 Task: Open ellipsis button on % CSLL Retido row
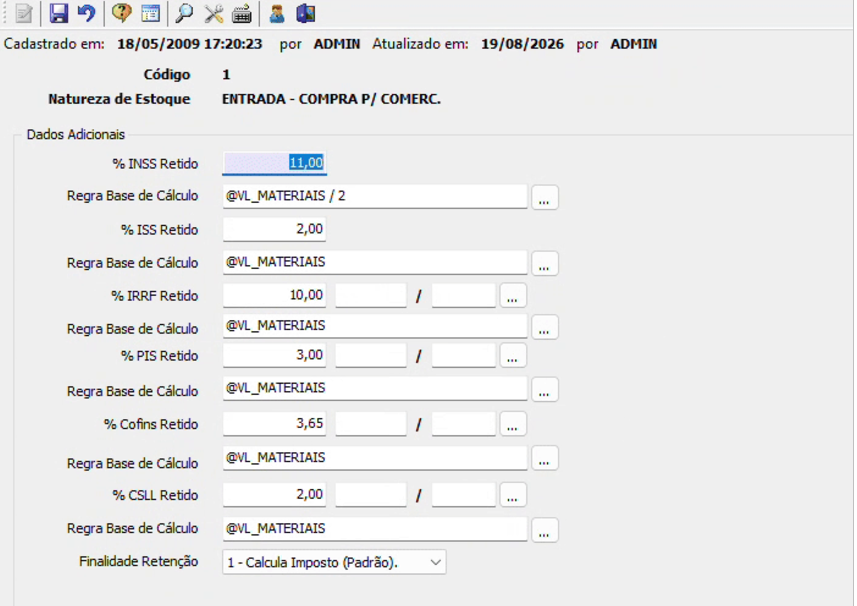(512, 495)
